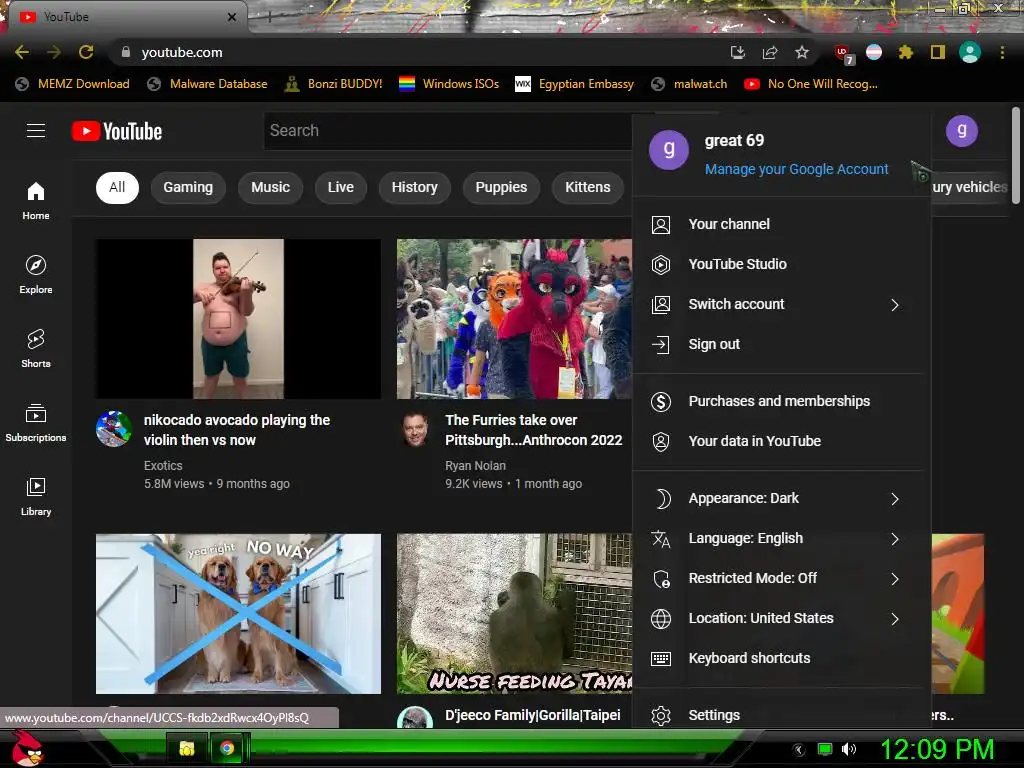
Task: Click the install app icon in address bar
Action: [738, 52]
